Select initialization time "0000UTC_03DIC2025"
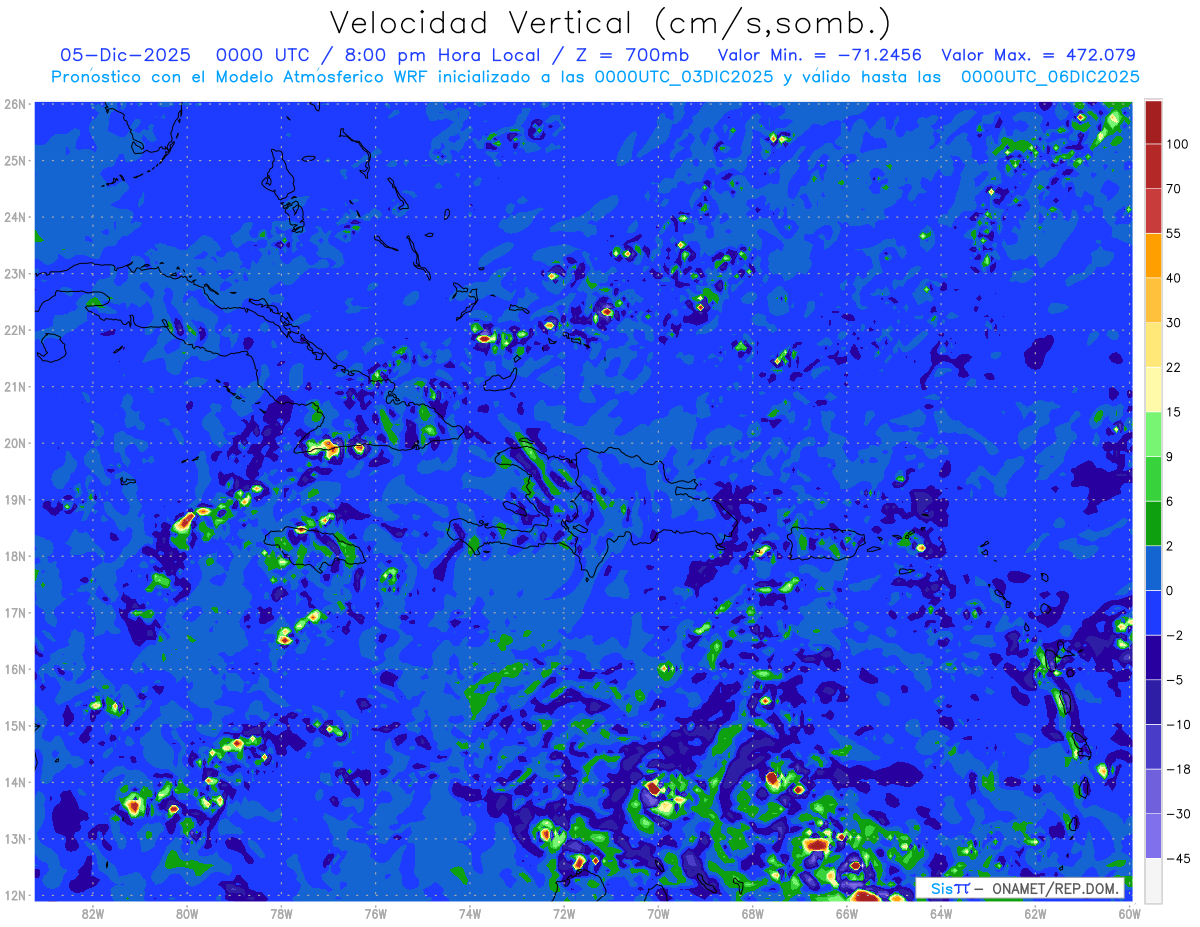This screenshot has height=927, width=1200. pyautogui.click(x=683, y=77)
